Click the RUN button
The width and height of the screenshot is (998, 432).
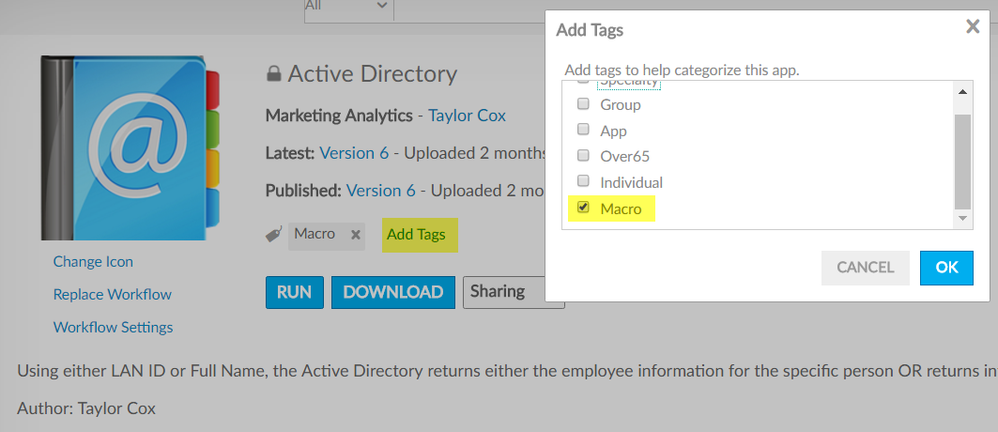(294, 292)
